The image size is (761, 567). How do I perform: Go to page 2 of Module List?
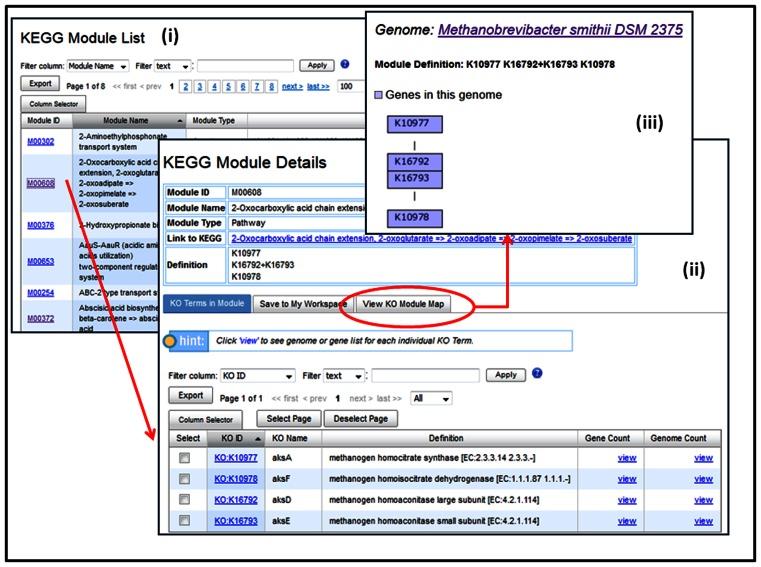point(185,86)
